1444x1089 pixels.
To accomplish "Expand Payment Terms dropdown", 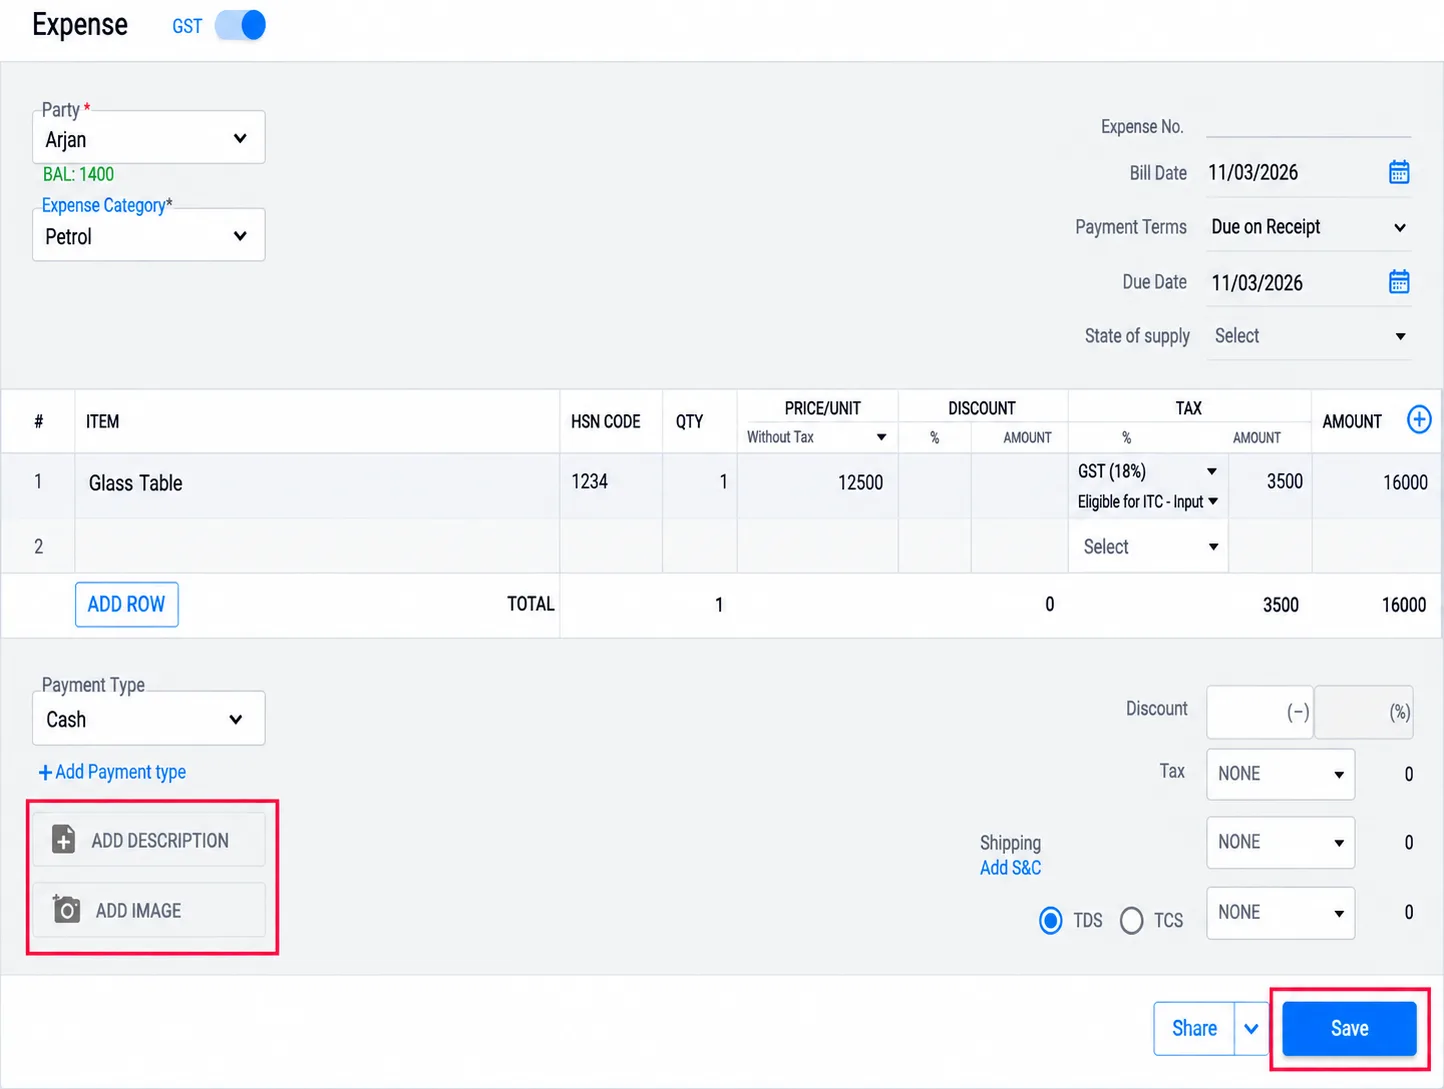I will tap(1309, 227).
